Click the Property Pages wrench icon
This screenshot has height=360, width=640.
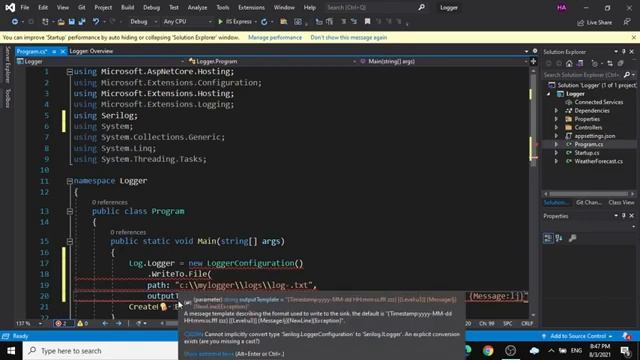[x=573, y=238]
